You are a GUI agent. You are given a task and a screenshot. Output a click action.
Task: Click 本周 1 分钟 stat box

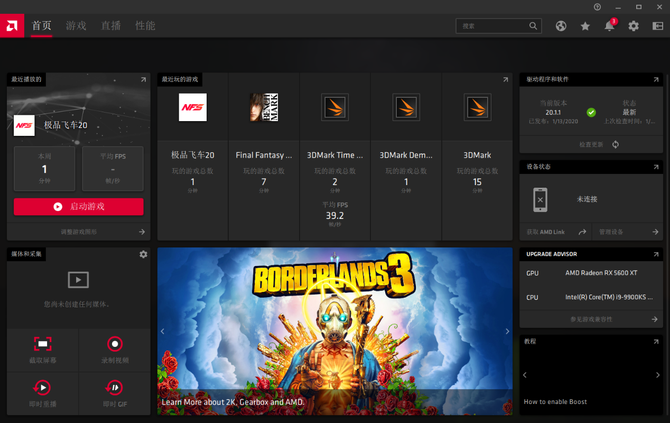44,169
